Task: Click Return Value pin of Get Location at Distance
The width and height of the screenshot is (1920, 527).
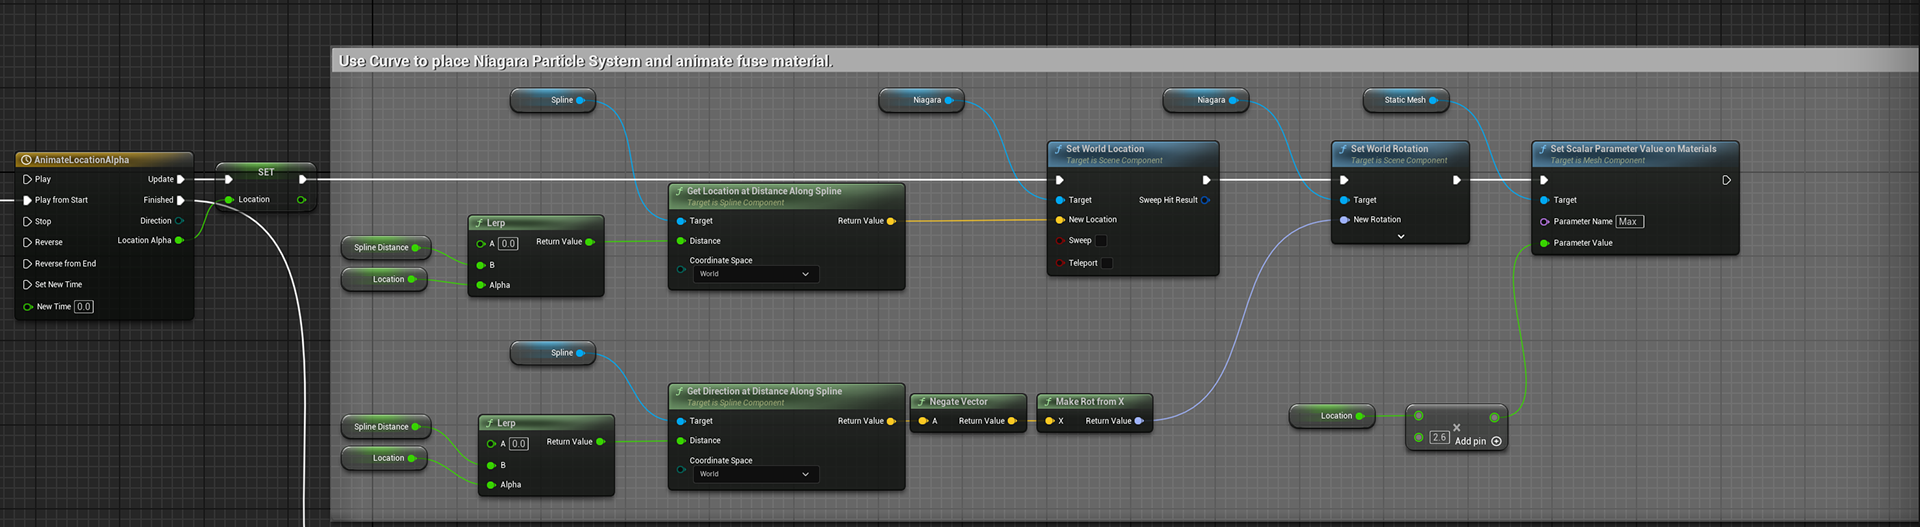Action: coord(891,221)
